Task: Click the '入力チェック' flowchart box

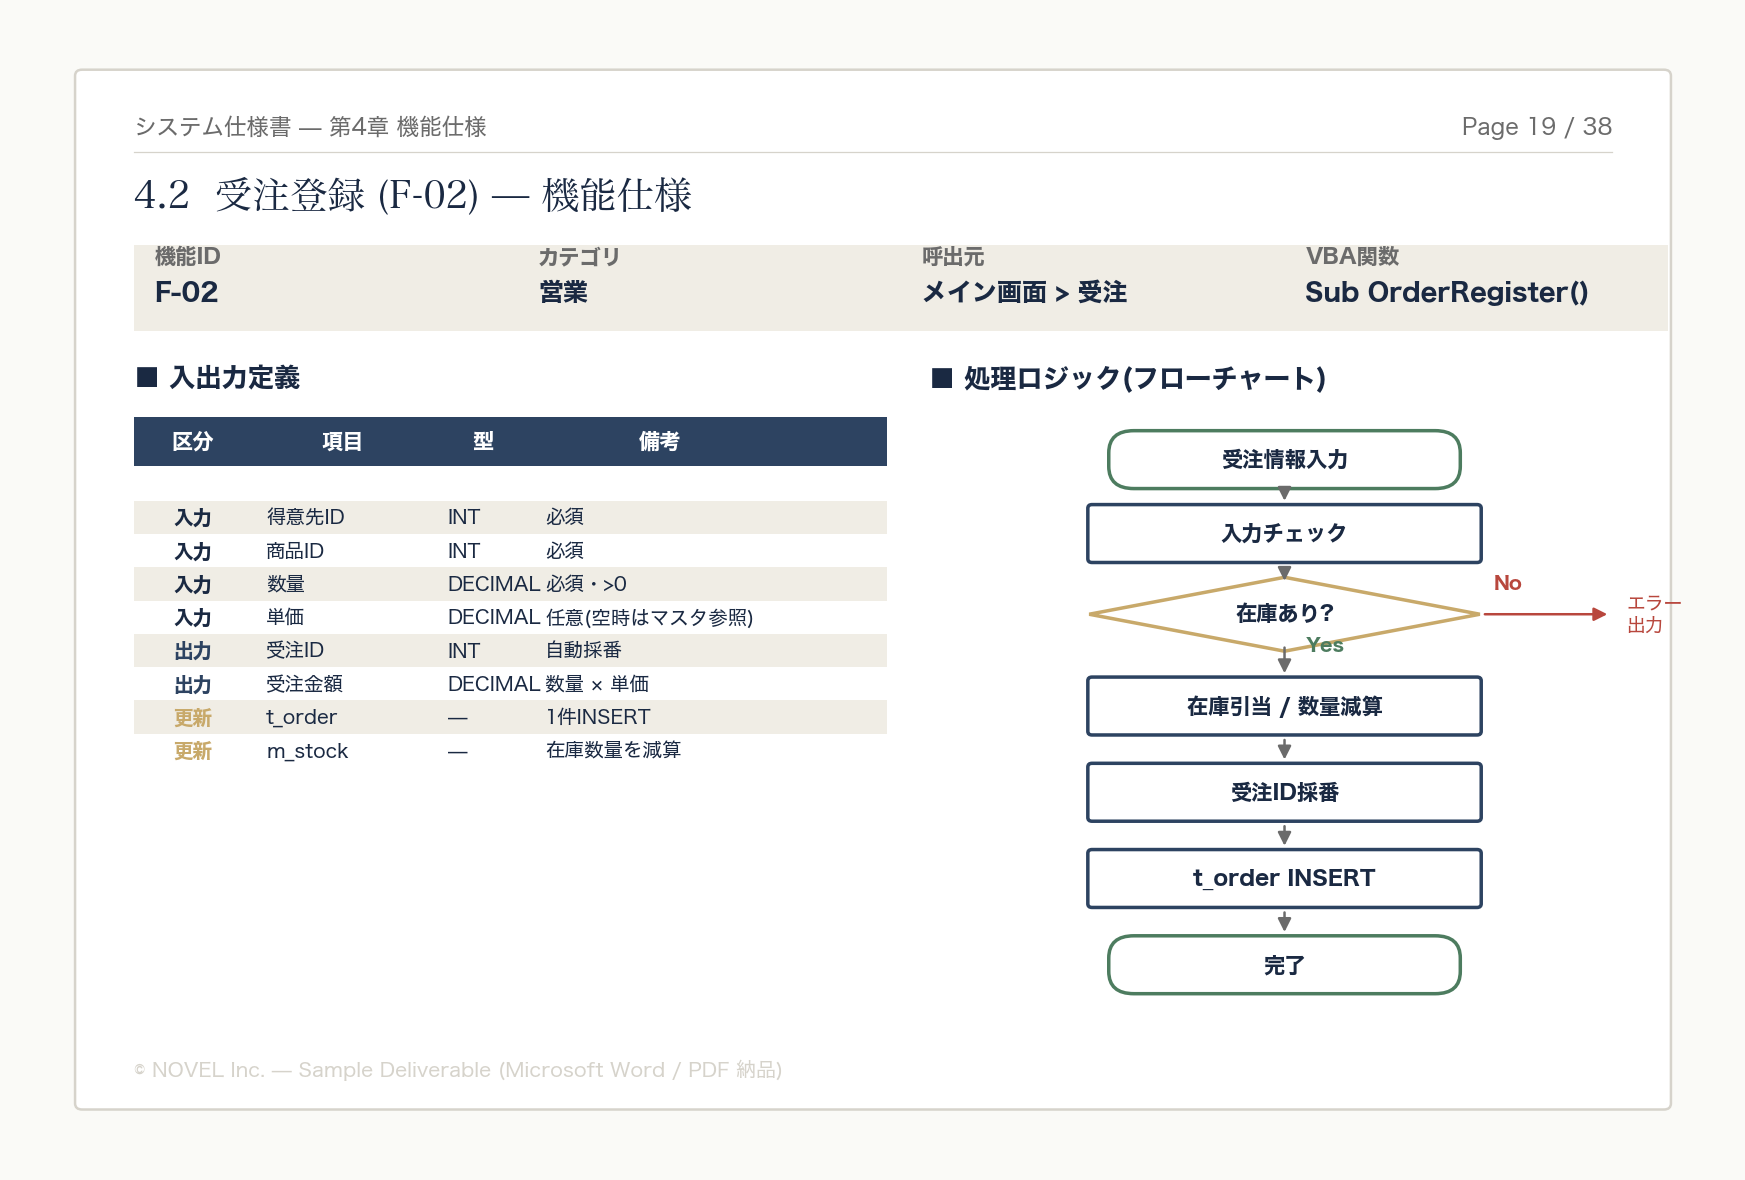Action: tap(1284, 534)
